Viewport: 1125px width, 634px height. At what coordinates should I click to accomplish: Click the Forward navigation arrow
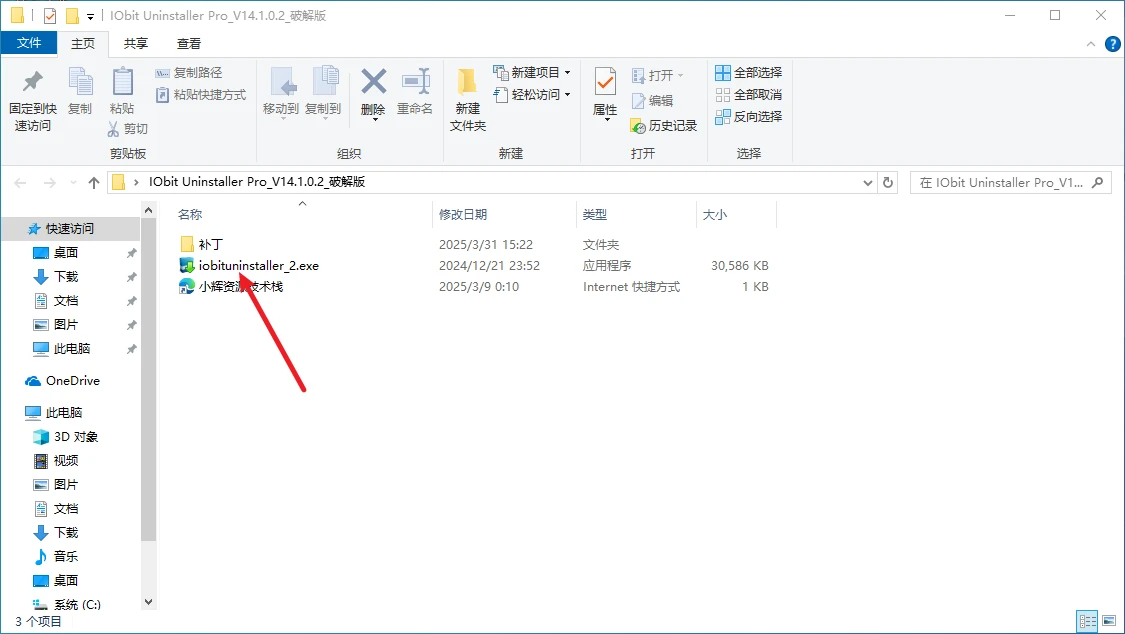[x=50, y=183]
